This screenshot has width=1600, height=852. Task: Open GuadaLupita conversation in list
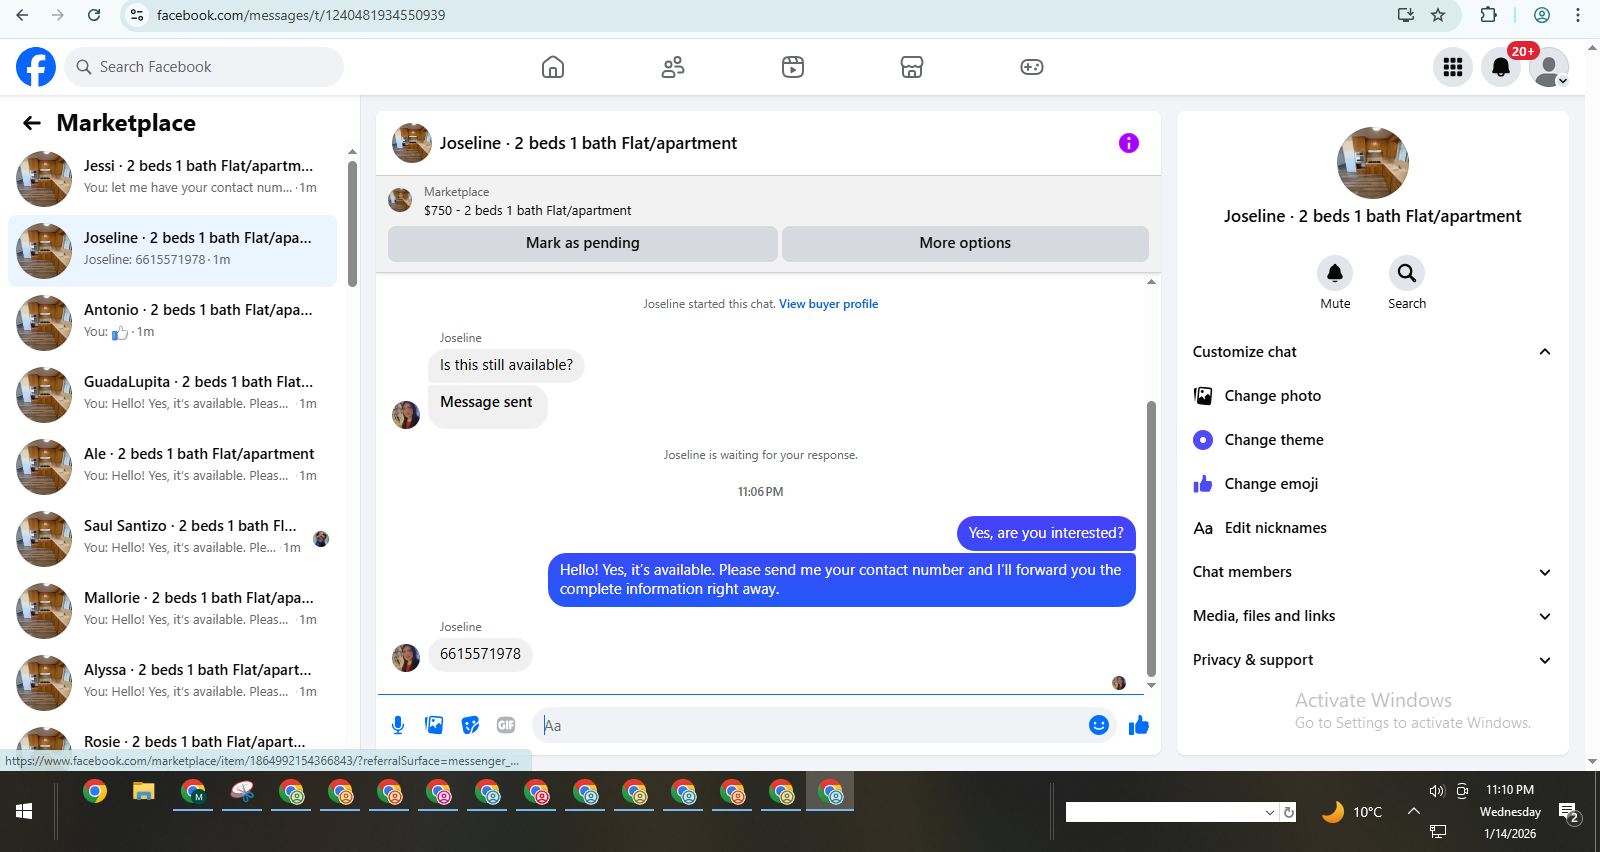click(x=173, y=395)
